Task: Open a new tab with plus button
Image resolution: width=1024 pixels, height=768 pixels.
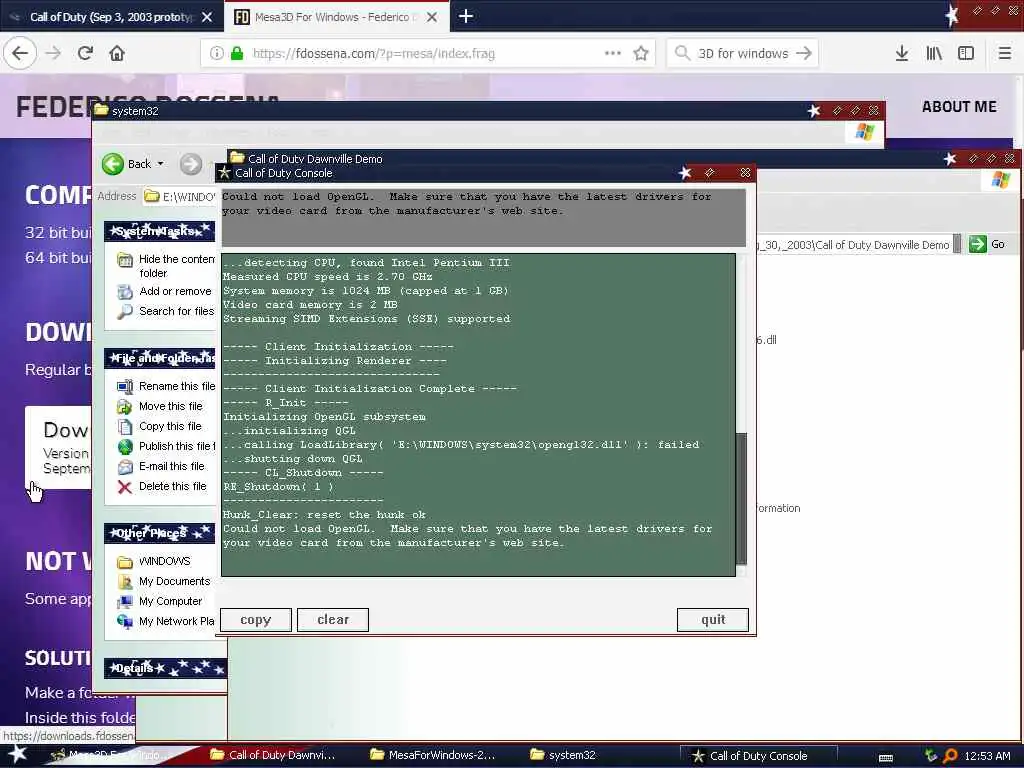Action: point(466,16)
